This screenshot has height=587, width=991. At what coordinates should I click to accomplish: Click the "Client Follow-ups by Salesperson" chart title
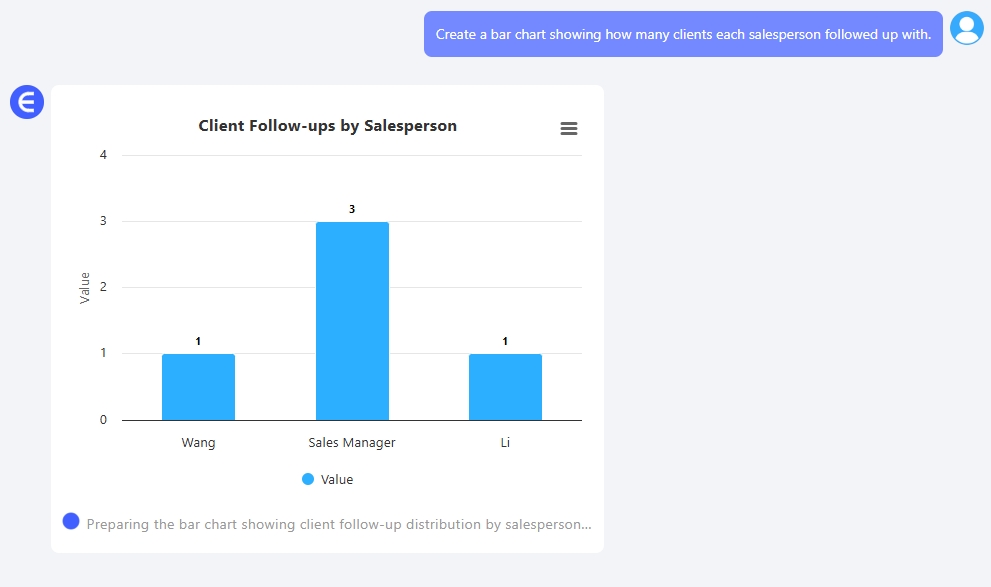(328, 126)
